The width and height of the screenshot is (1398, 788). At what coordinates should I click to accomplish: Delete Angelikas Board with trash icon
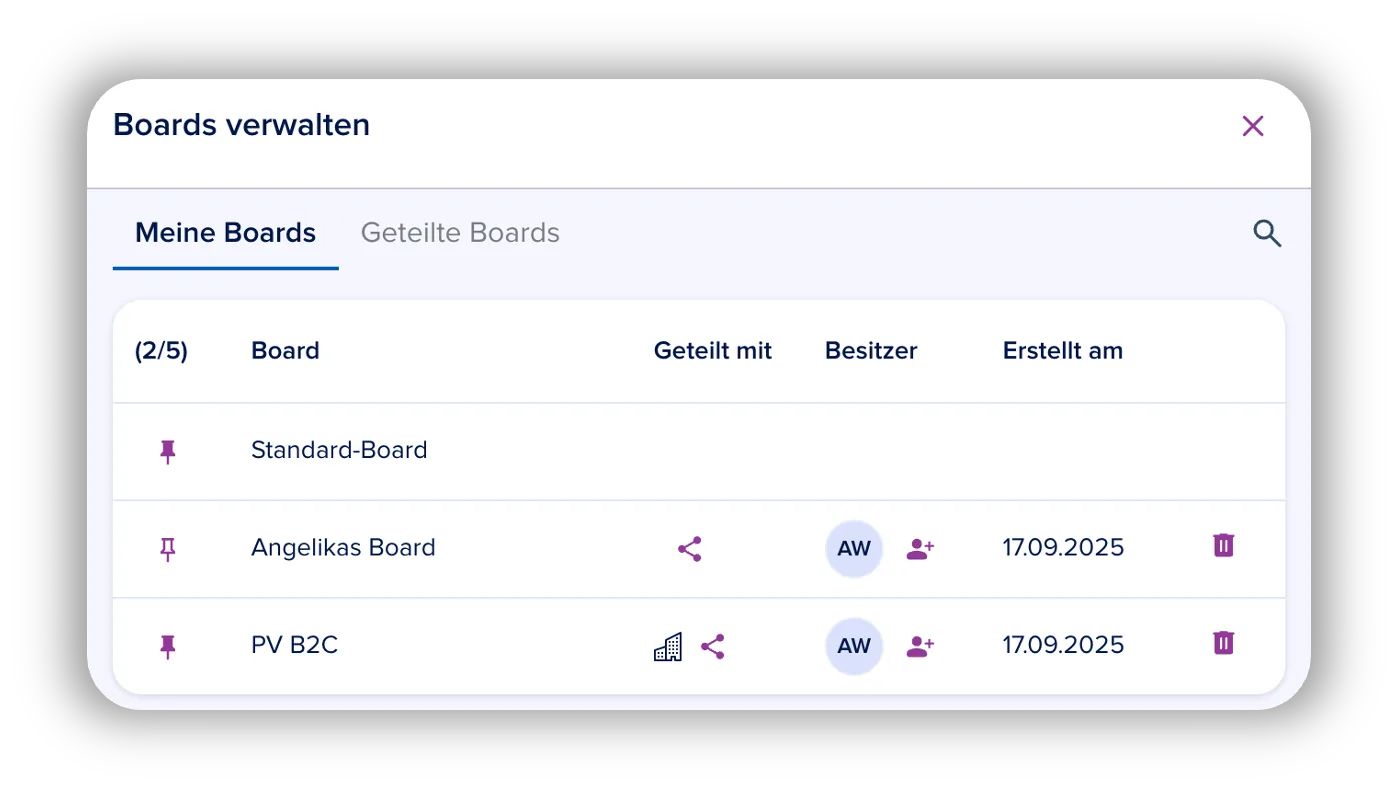(x=1224, y=545)
